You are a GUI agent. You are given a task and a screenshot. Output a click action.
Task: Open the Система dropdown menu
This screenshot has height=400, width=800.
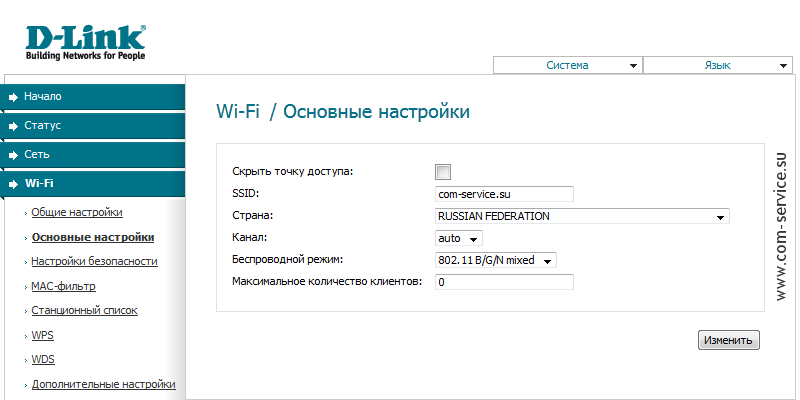567,65
